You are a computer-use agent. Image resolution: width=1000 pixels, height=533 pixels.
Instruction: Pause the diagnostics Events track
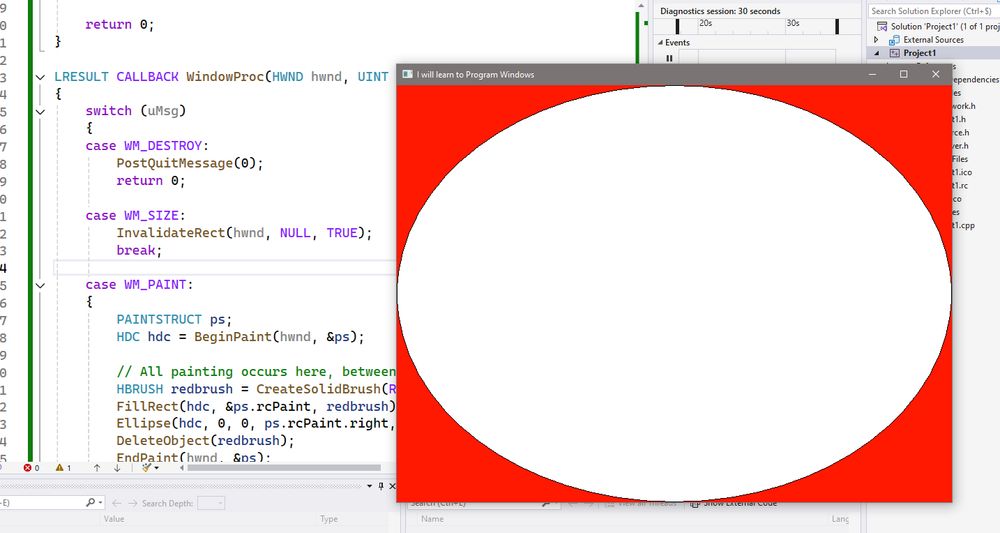click(669, 58)
